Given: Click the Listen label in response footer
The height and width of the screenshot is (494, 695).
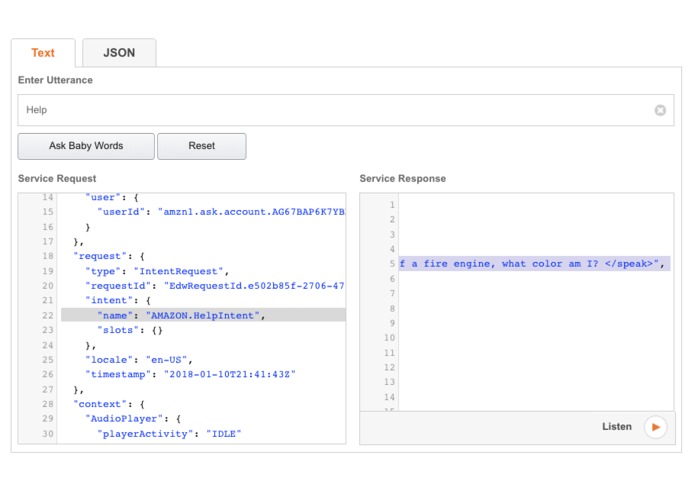Looking at the screenshot, I should tap(617, 427).
